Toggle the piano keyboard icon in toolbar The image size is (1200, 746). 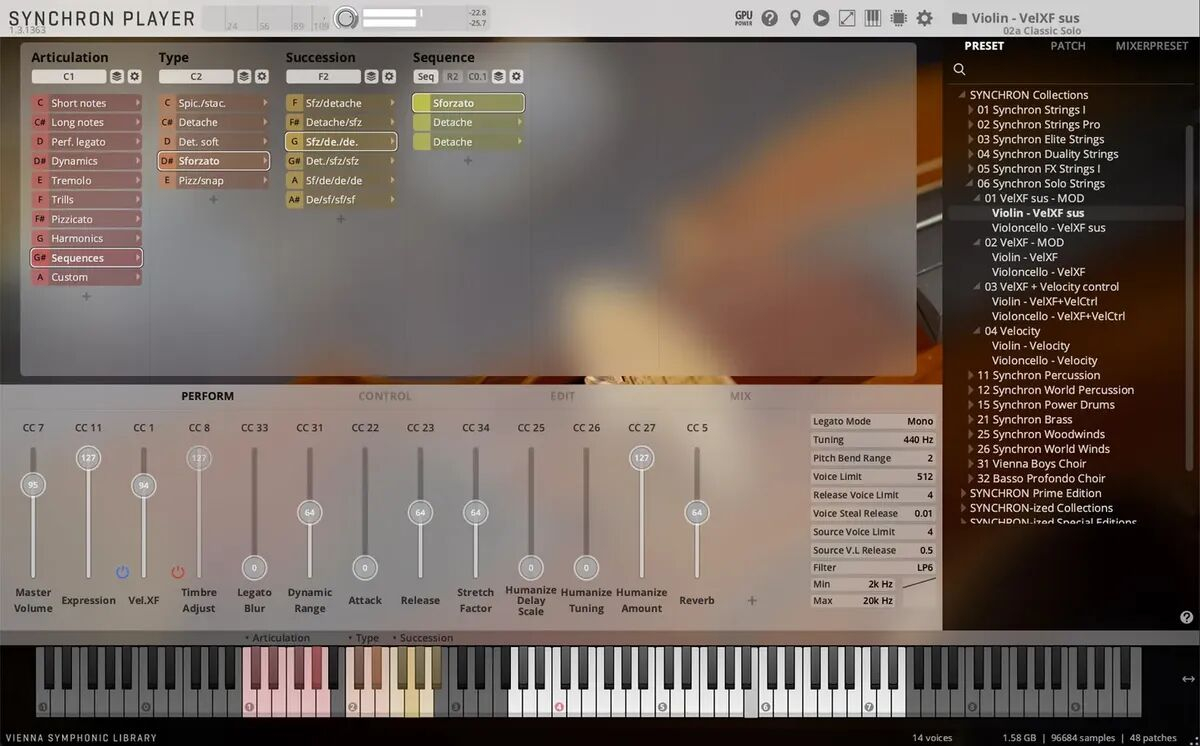pos(873,18)
